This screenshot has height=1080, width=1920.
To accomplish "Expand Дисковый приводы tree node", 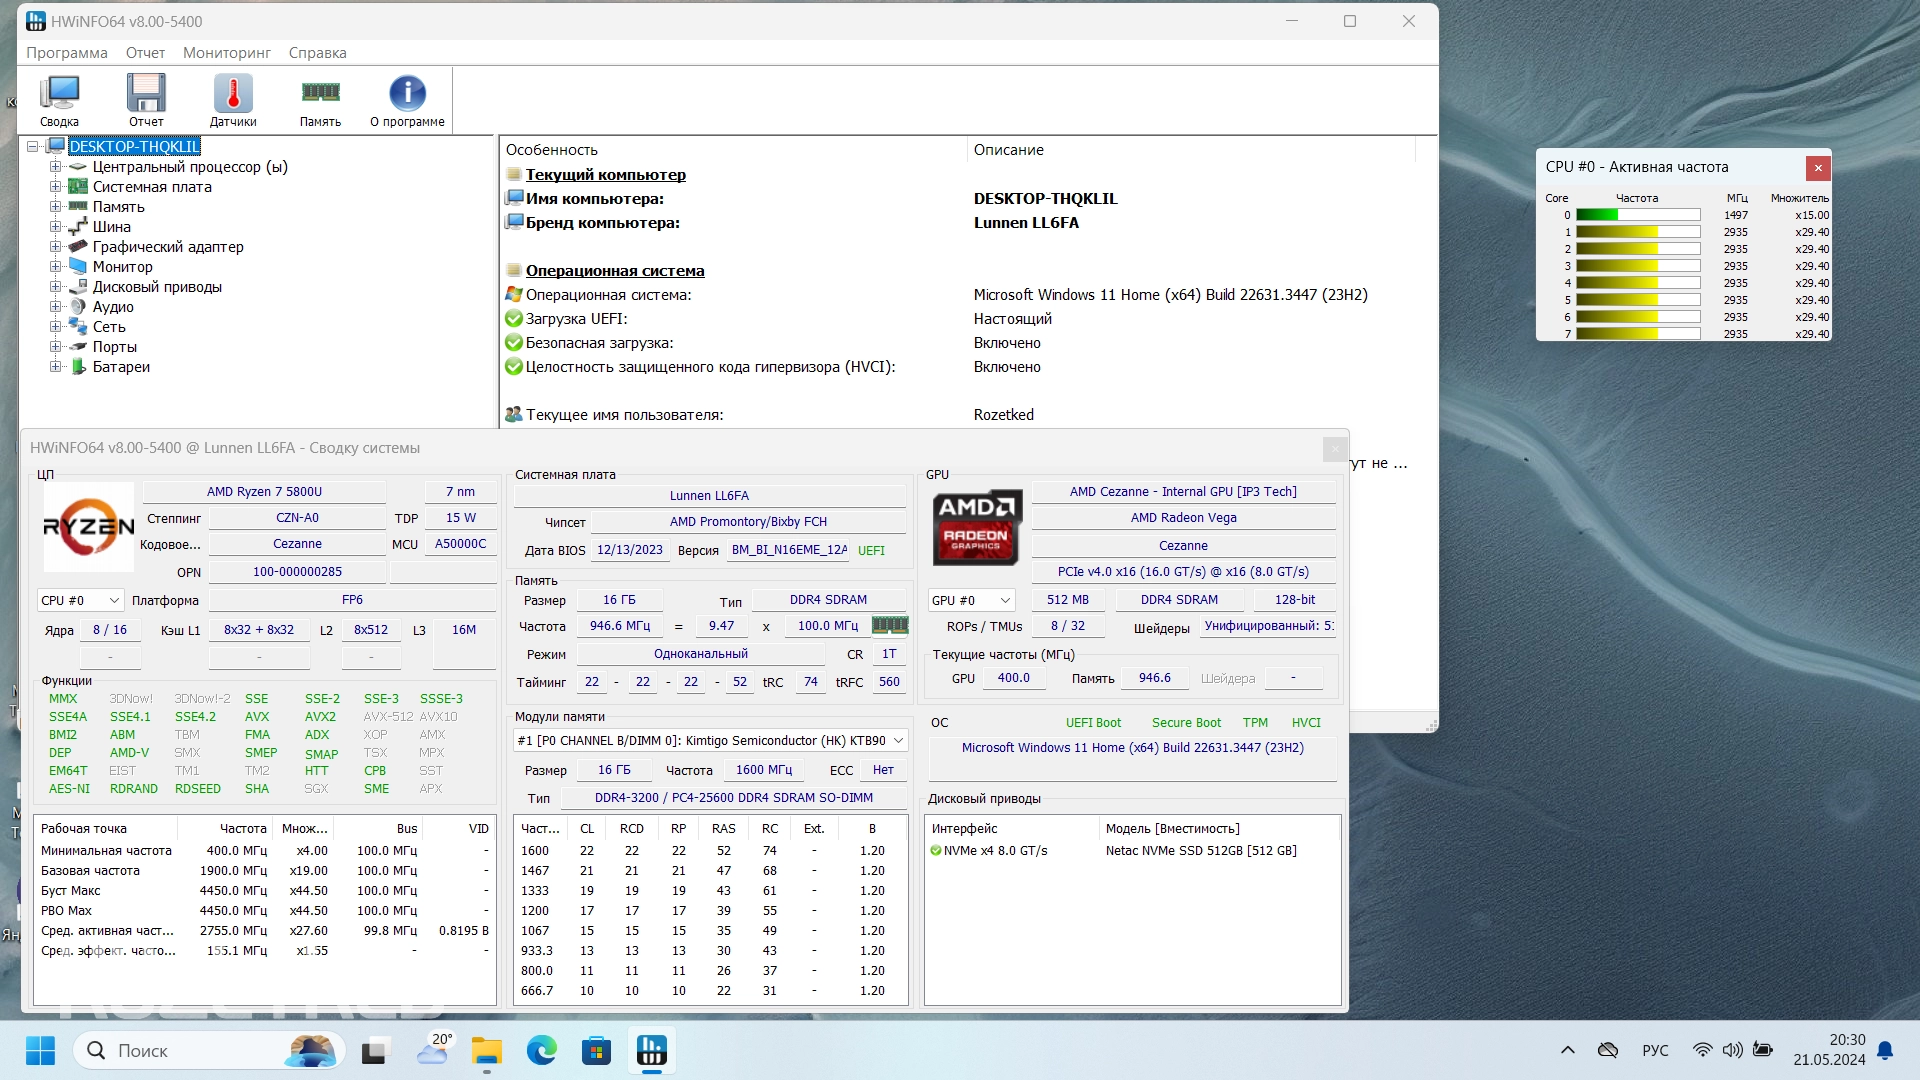I will click(x=56, y=287).
